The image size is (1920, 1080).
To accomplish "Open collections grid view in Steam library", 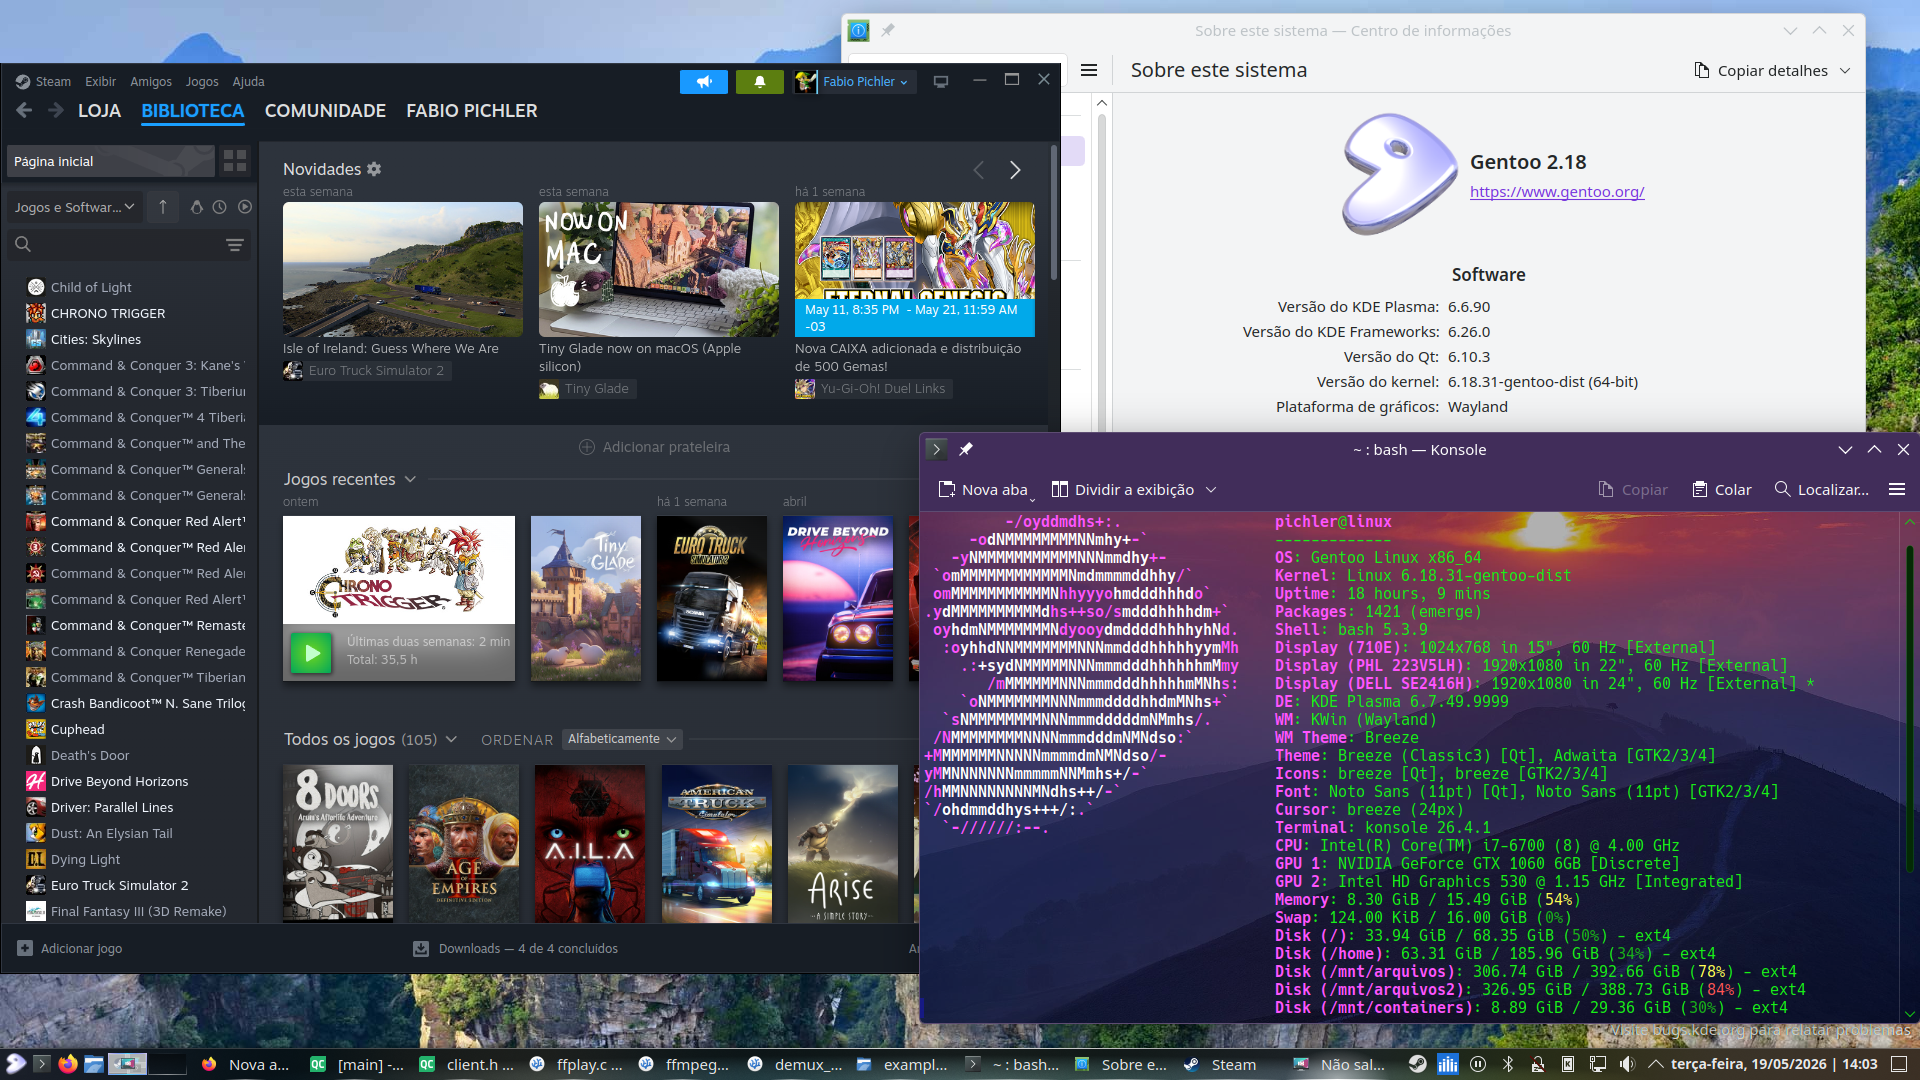I will coord(235,161).
